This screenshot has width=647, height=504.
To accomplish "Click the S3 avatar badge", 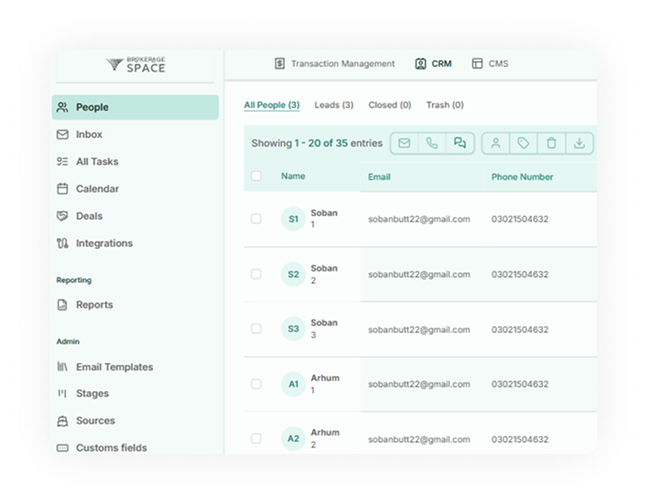I will coord(293,329).
